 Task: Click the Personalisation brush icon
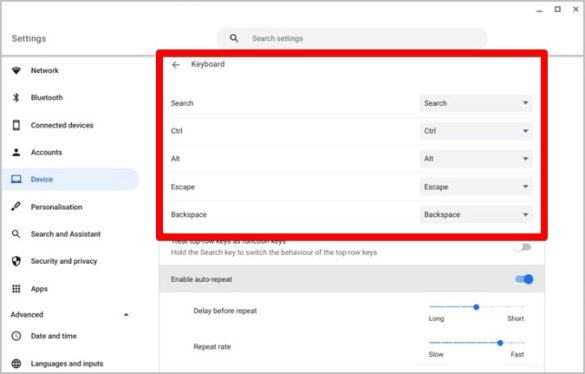click(x=16, y=206)
